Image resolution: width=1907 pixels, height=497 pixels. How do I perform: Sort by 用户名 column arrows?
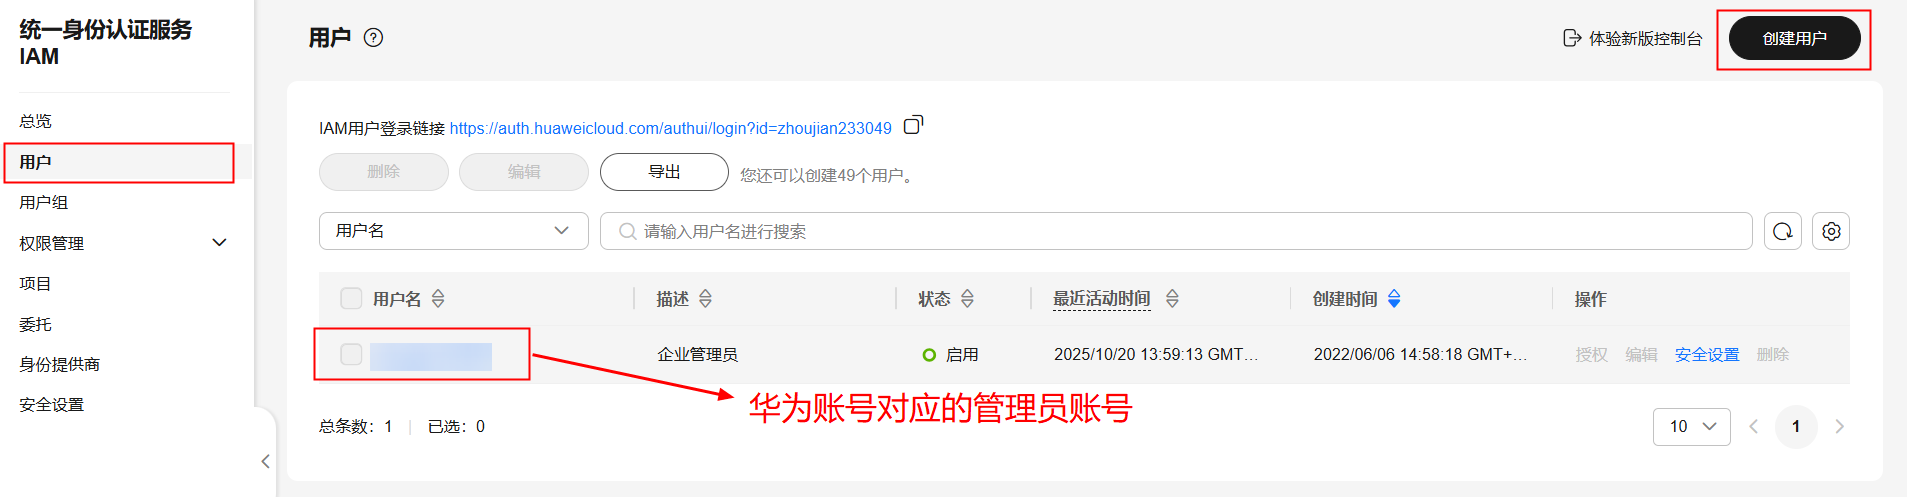(x=438, y=299)
